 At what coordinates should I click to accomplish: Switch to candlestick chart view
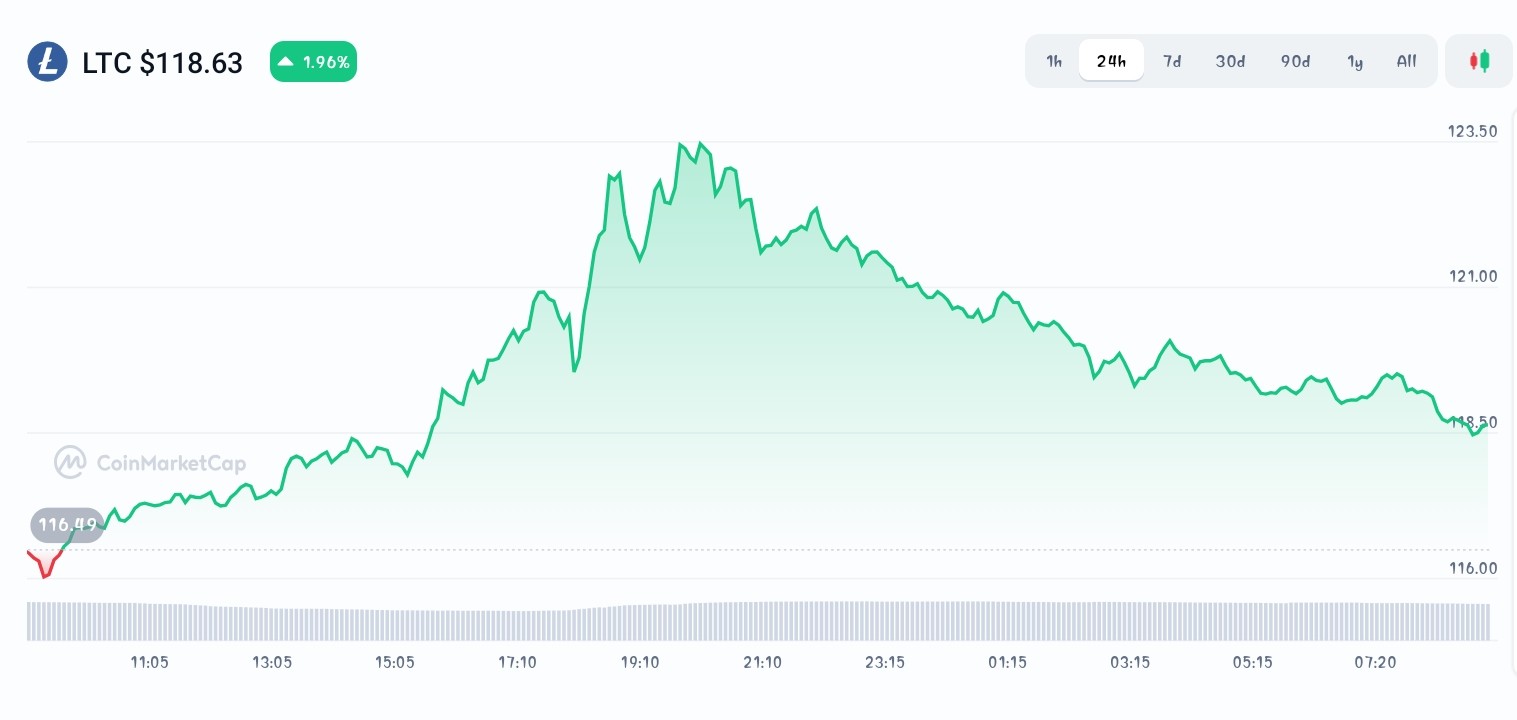point(1479,61)
